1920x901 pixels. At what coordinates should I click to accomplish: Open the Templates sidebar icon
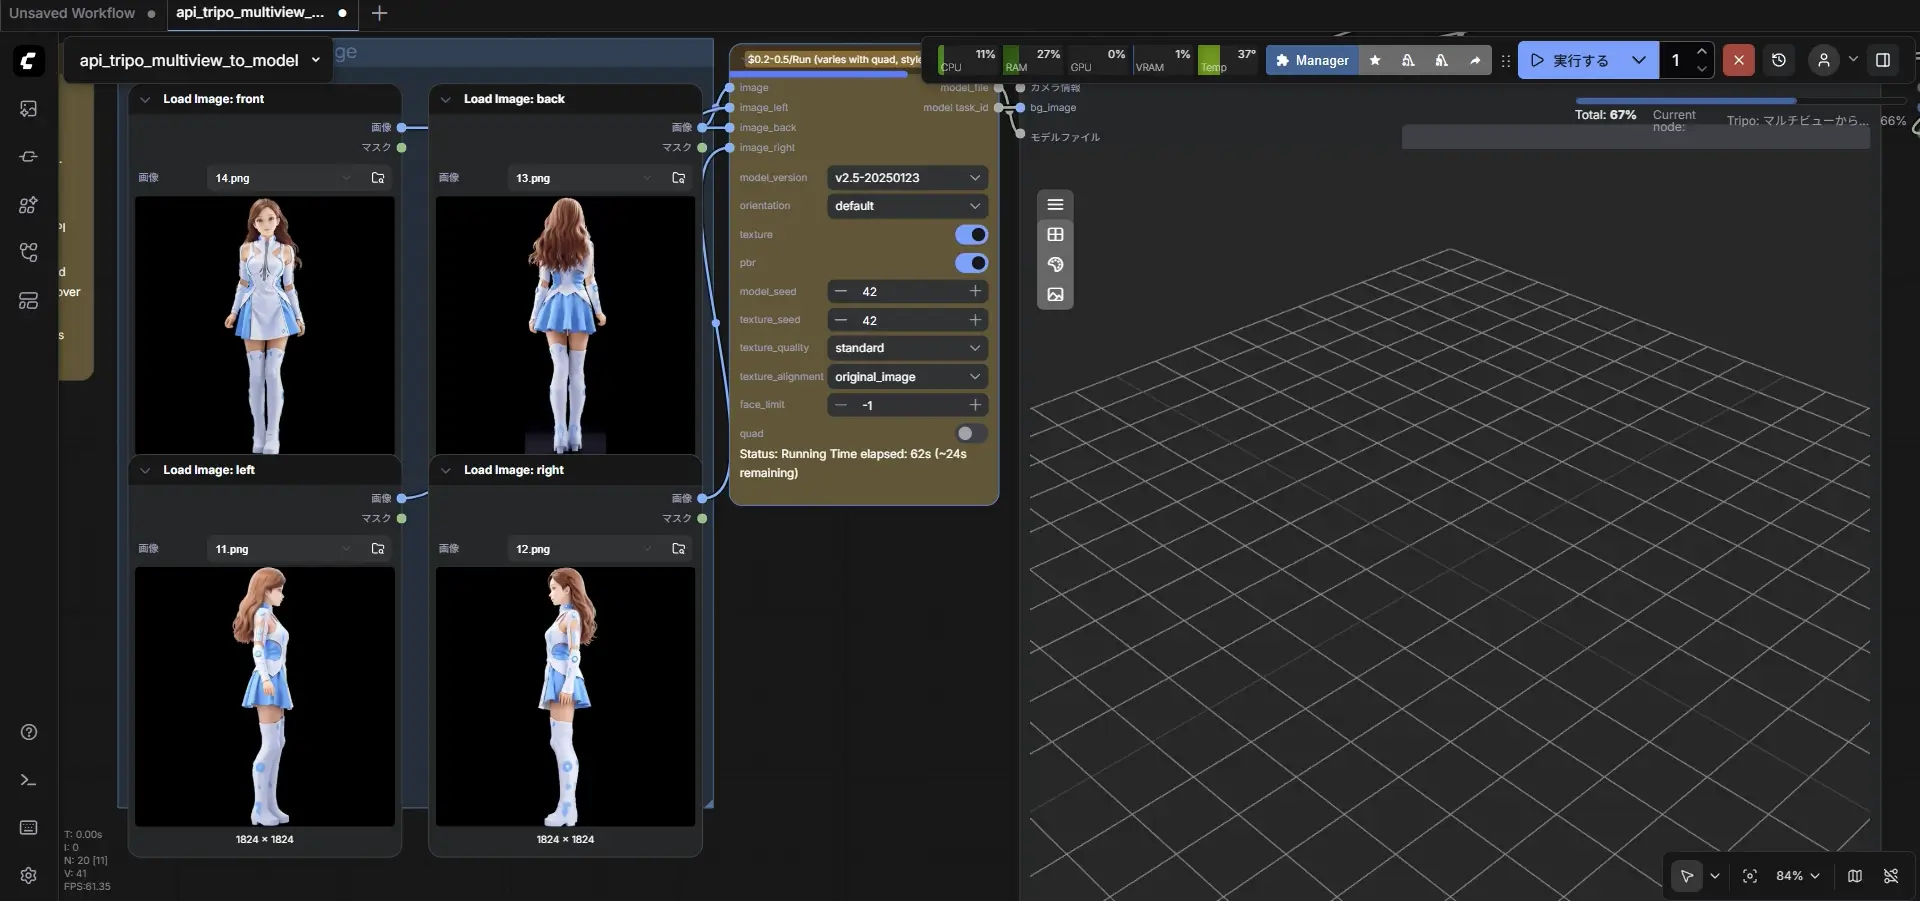click(x=28, y=300)
